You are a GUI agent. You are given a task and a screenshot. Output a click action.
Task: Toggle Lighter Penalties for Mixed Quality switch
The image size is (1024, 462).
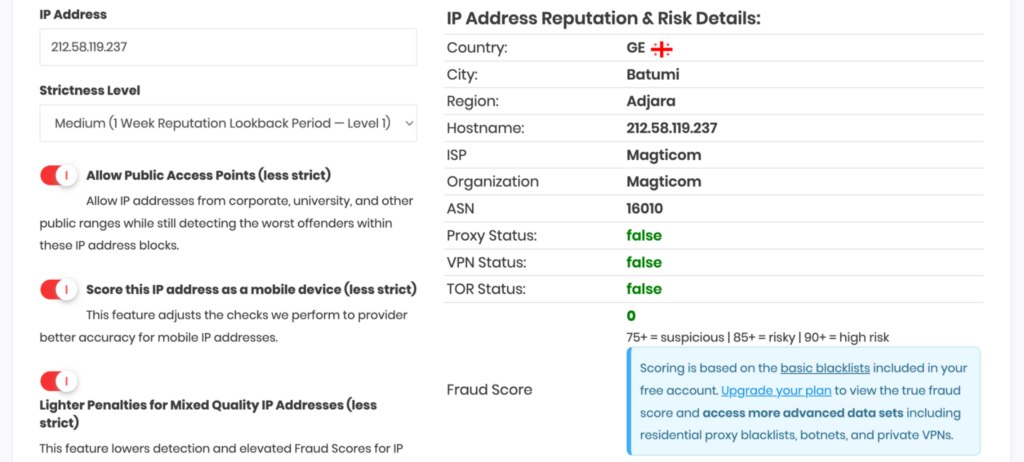(59, 380)
